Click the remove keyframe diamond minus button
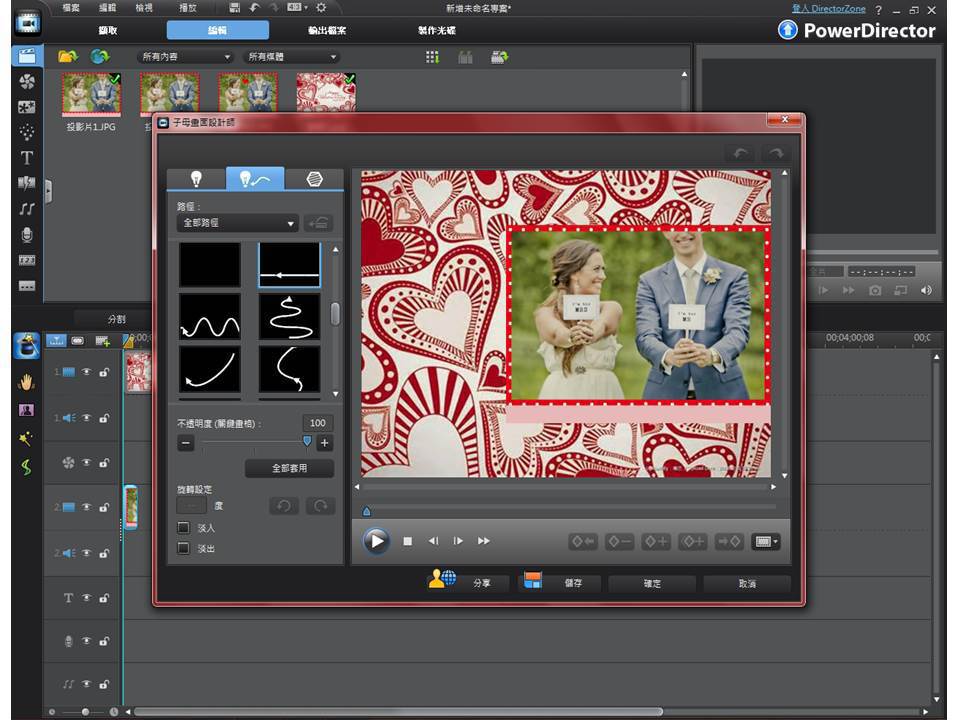 pos(619,541)
